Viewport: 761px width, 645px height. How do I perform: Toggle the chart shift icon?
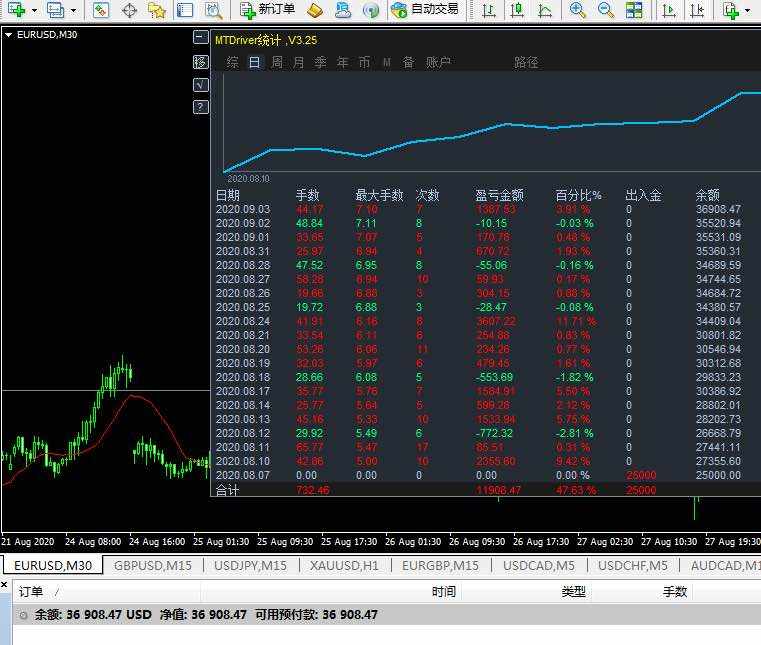(697, 10)
